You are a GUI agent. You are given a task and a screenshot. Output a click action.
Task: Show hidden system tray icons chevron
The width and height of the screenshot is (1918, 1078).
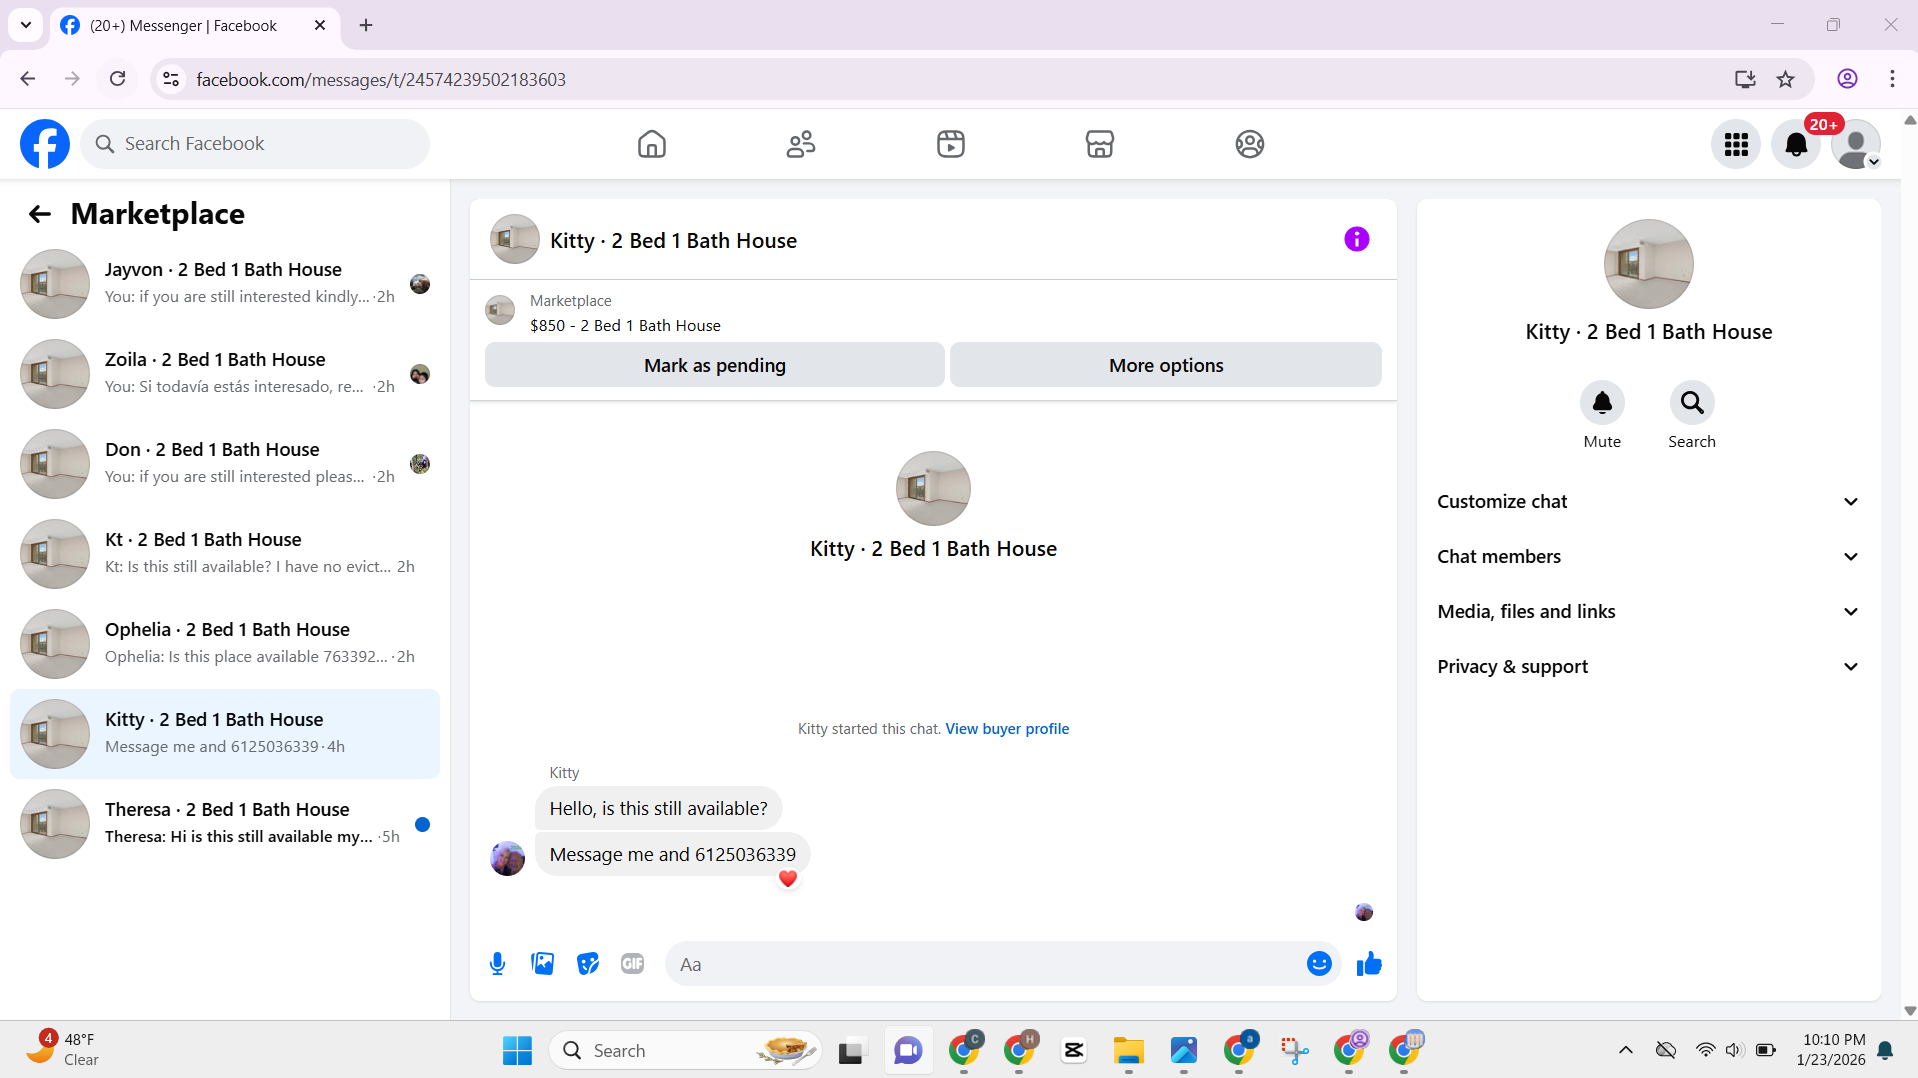[1626, 1050]
